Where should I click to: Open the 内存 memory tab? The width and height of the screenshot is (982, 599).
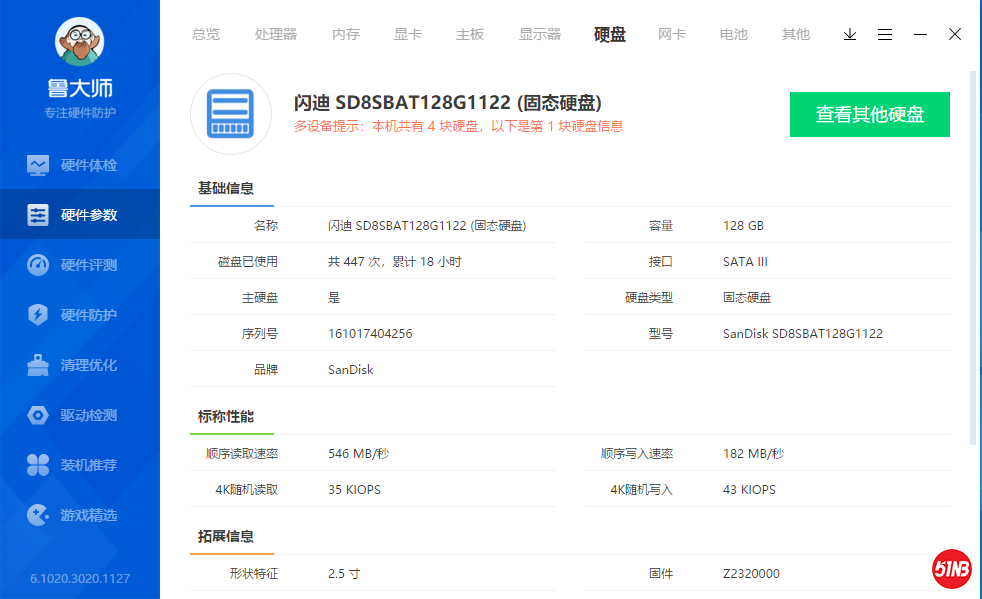click(x=346, y=34)
